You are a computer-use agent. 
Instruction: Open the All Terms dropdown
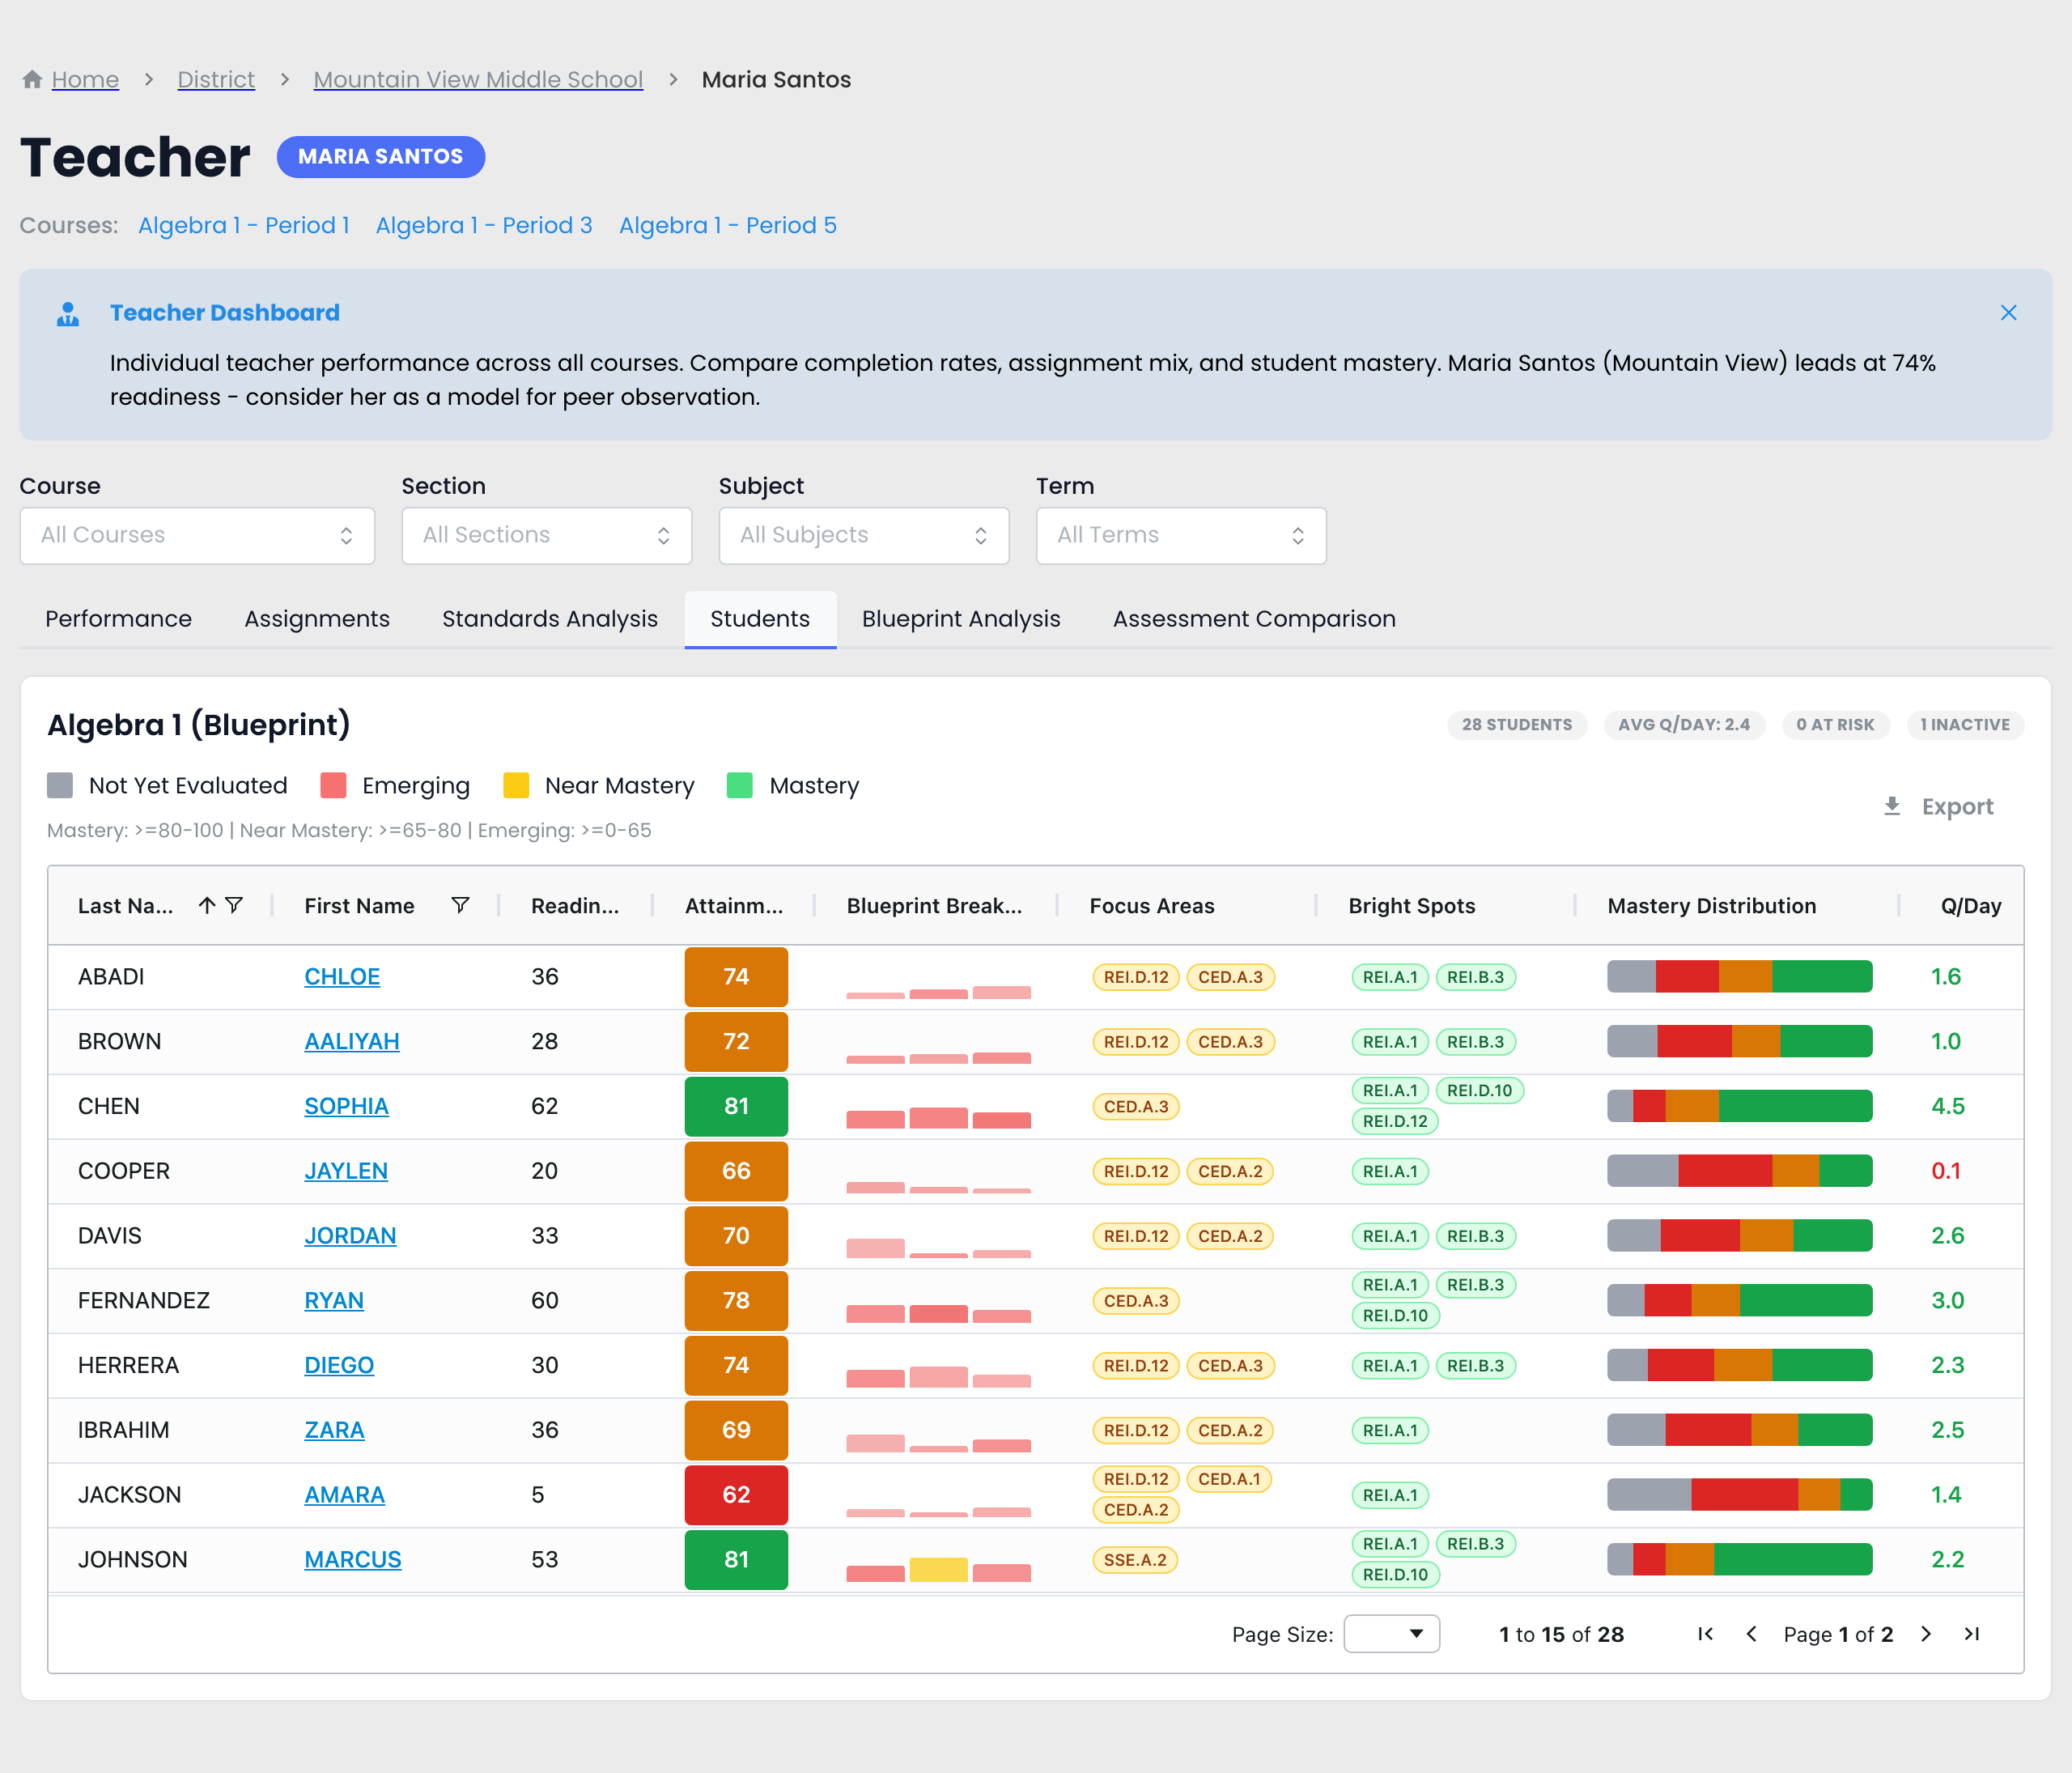1181,535
